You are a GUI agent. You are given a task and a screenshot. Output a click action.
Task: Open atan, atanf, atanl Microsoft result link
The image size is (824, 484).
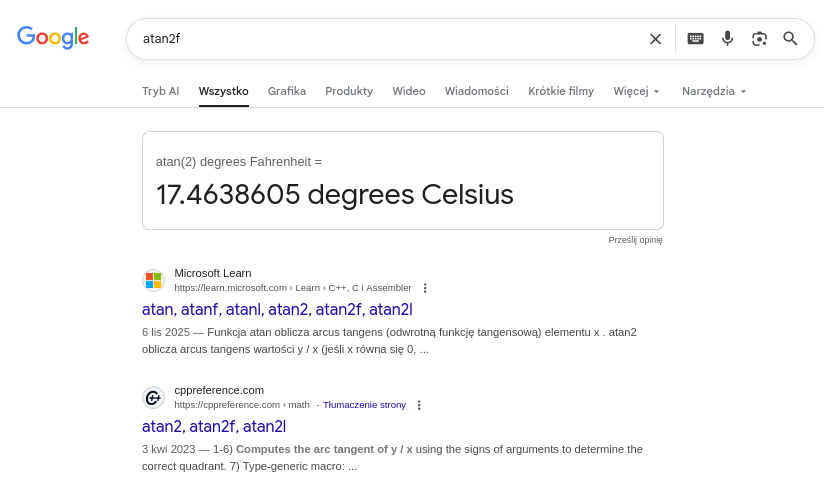277,309
